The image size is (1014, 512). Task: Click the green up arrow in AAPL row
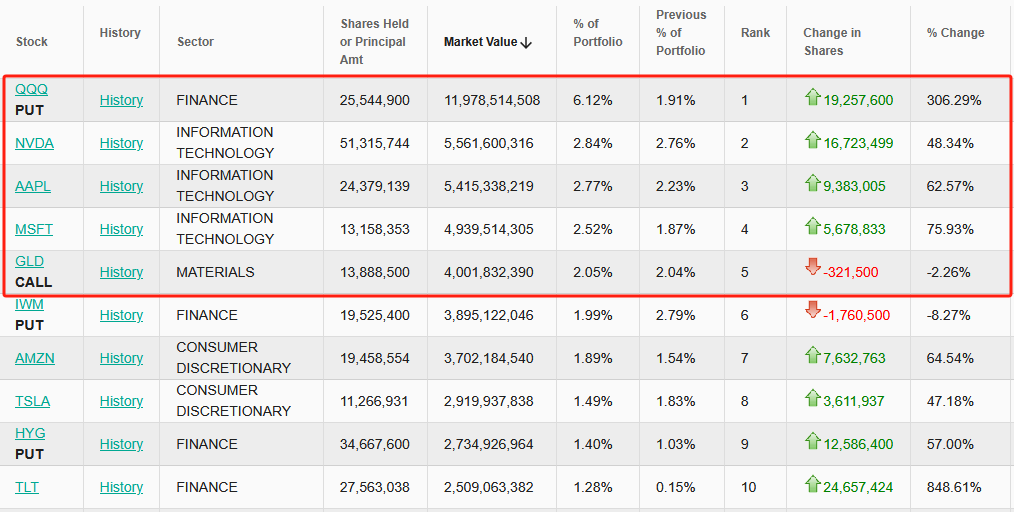point(812,184)
